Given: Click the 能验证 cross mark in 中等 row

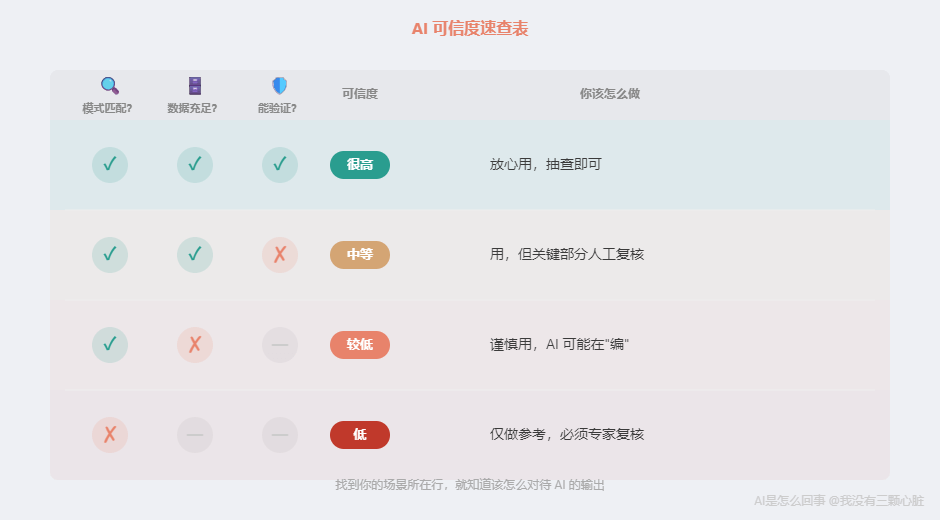Looking at the screenshot, I should 280,255.
